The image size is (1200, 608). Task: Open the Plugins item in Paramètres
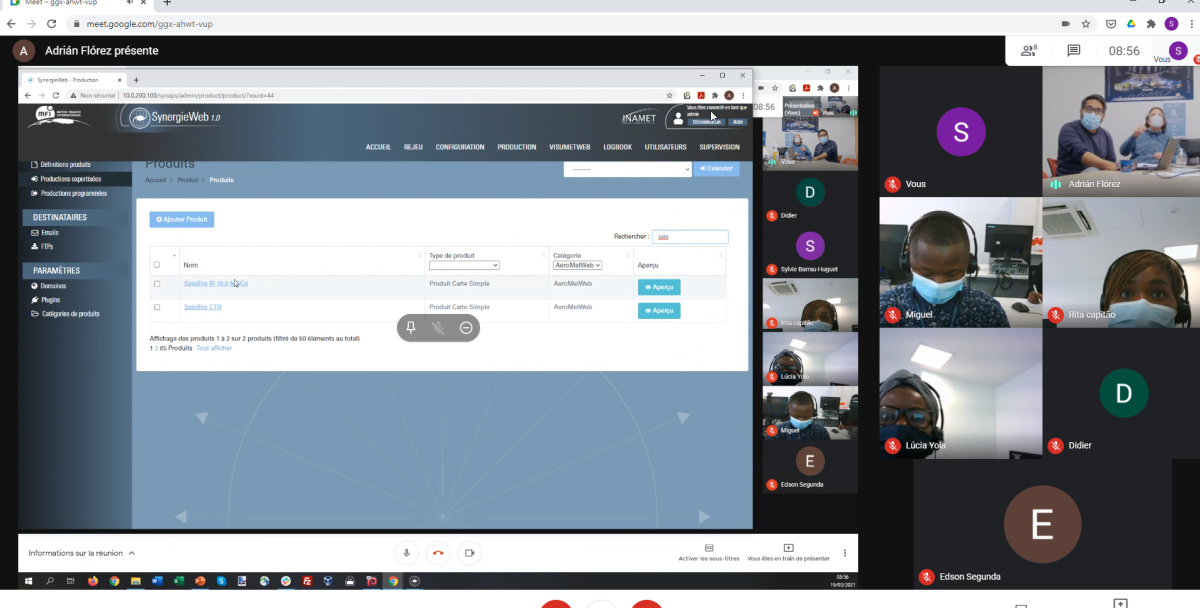tap(46, 299)
